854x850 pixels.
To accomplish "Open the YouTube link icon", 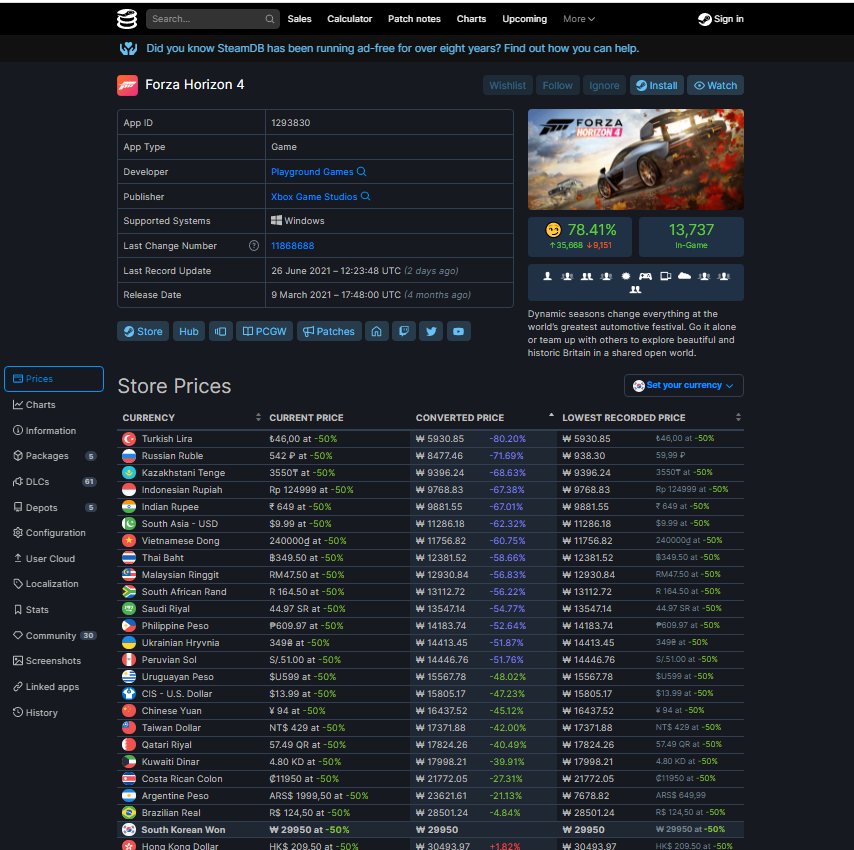I will click(459, 331).
